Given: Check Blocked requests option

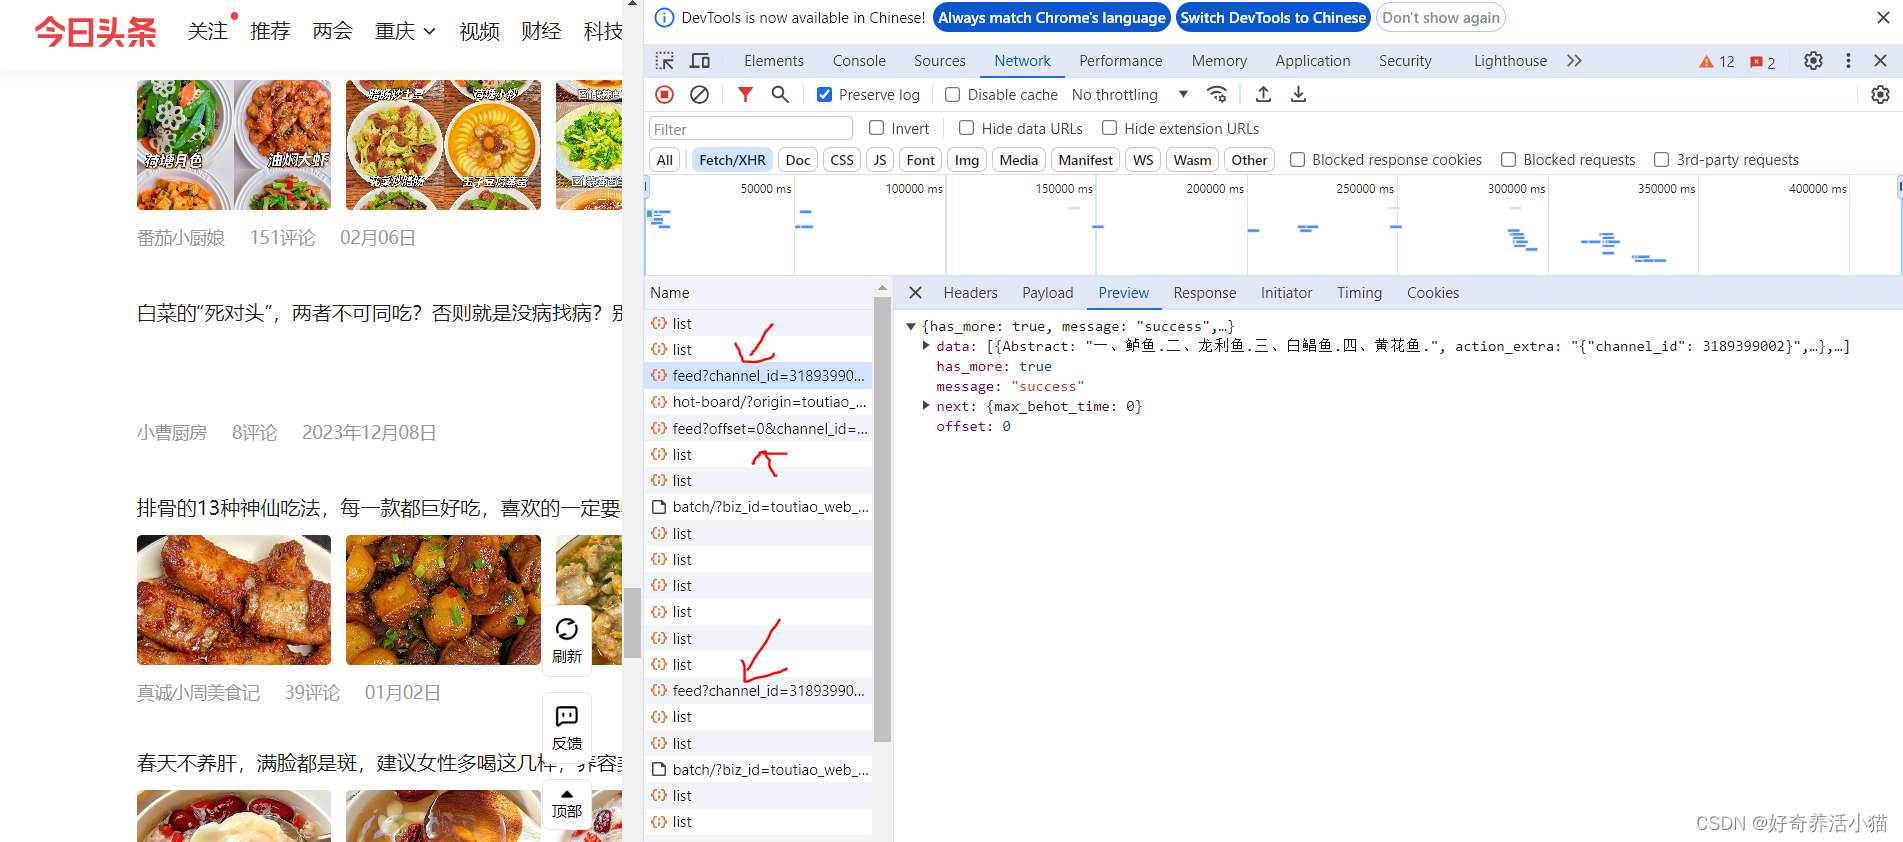Looking at the screenshot, I should pos(1509,160).
